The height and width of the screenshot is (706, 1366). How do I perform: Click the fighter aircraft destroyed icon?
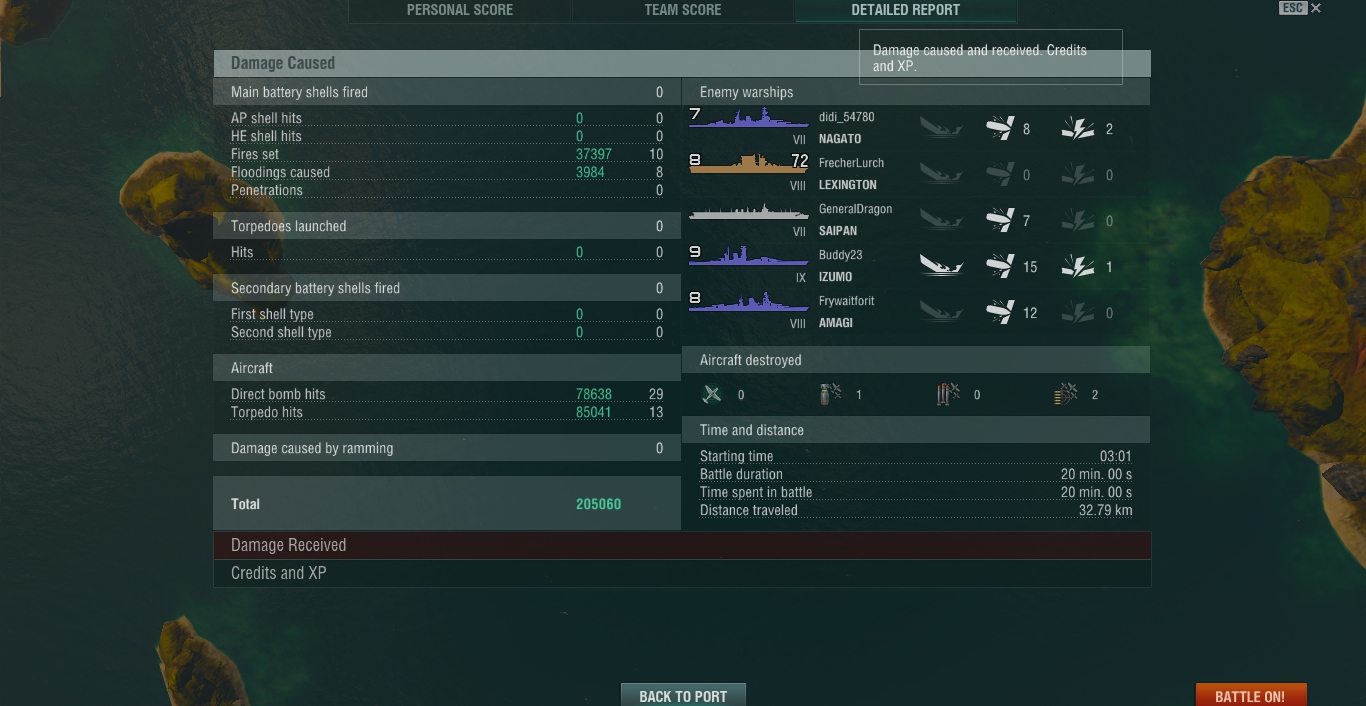tap(712, 394)
